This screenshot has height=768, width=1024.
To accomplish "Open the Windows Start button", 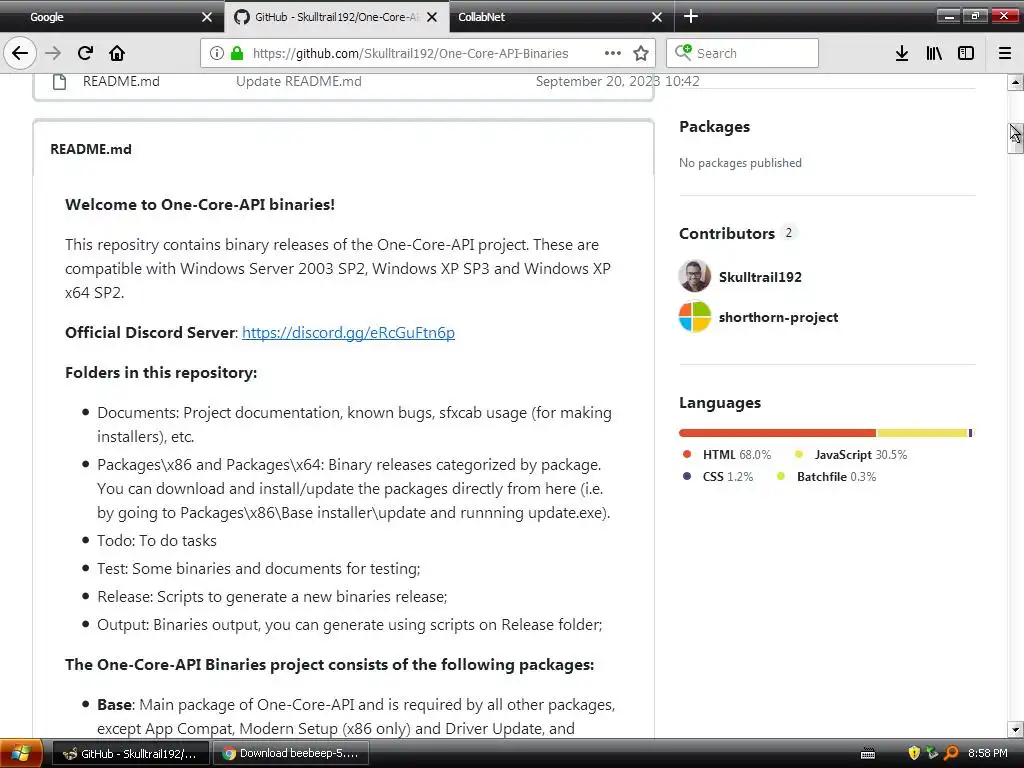I will click(21, 753).
